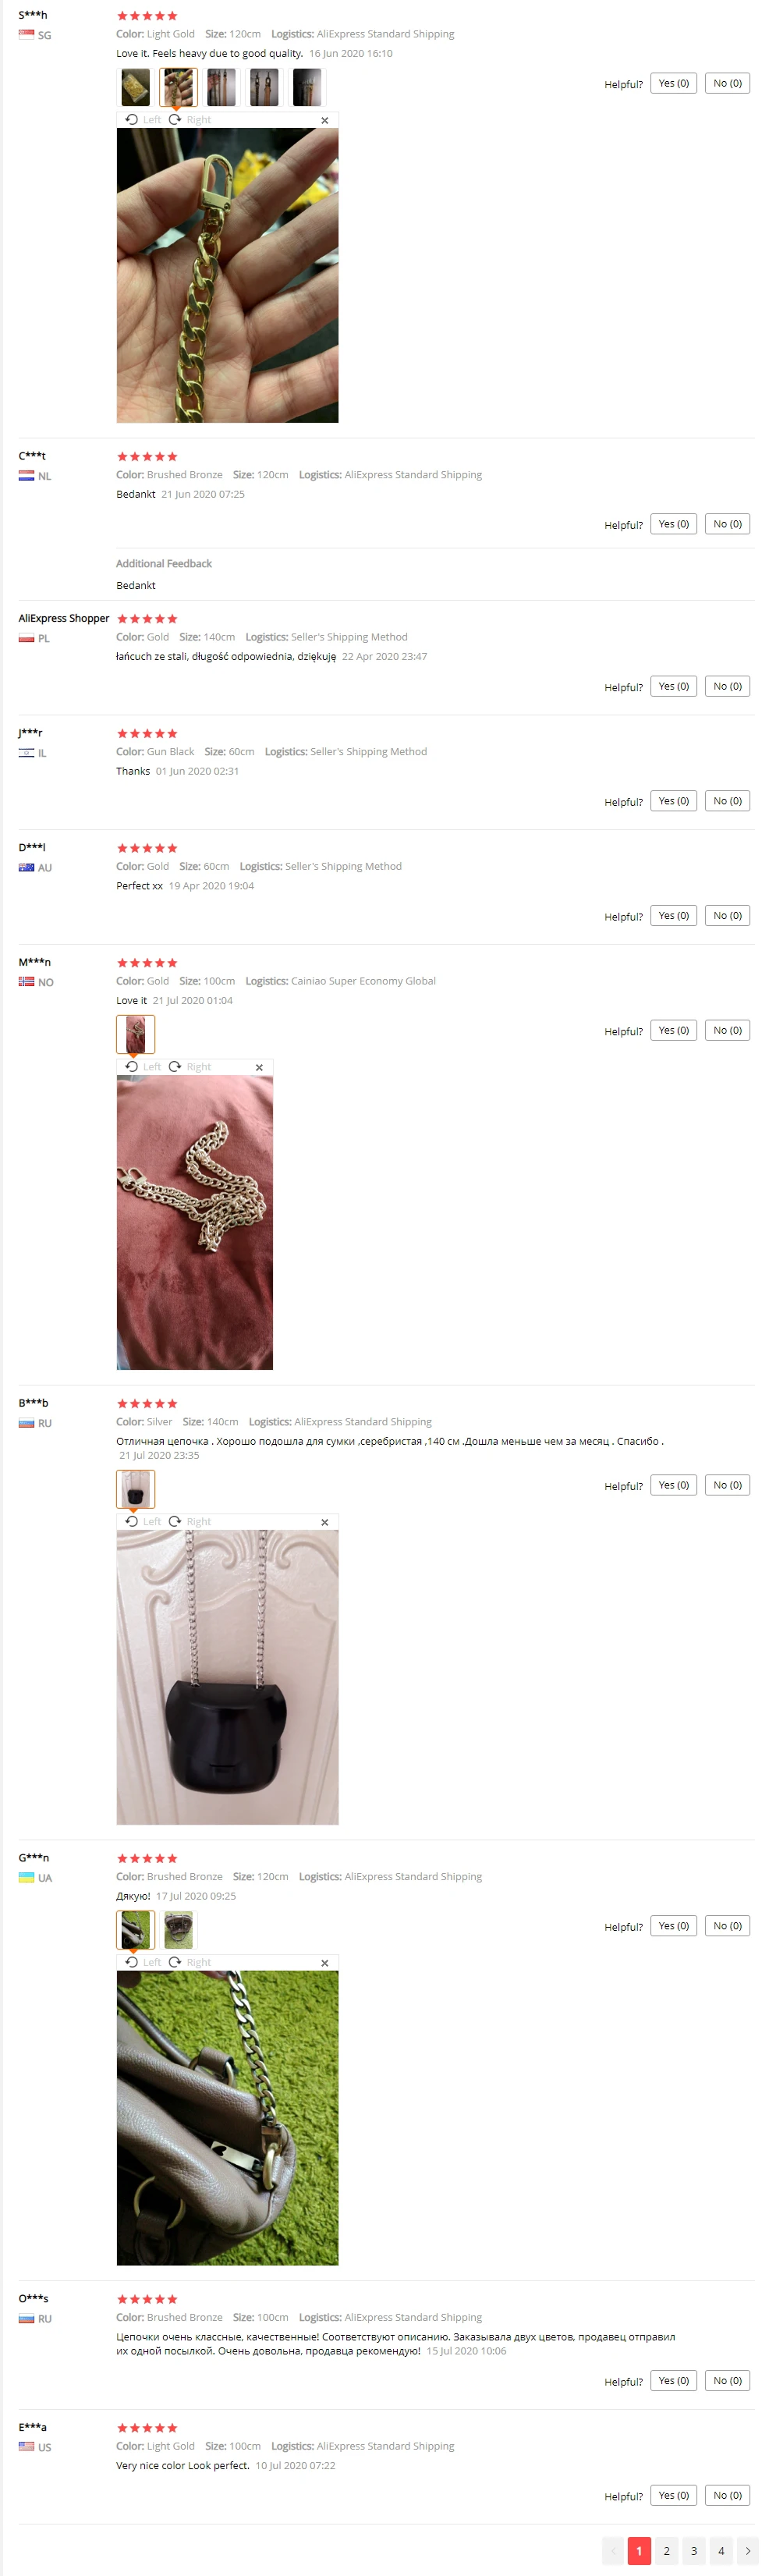The width and height of the screenshot is (769, 2576).
Task: Rotate M***n's chain photo right
Action: click(190, 1066)
